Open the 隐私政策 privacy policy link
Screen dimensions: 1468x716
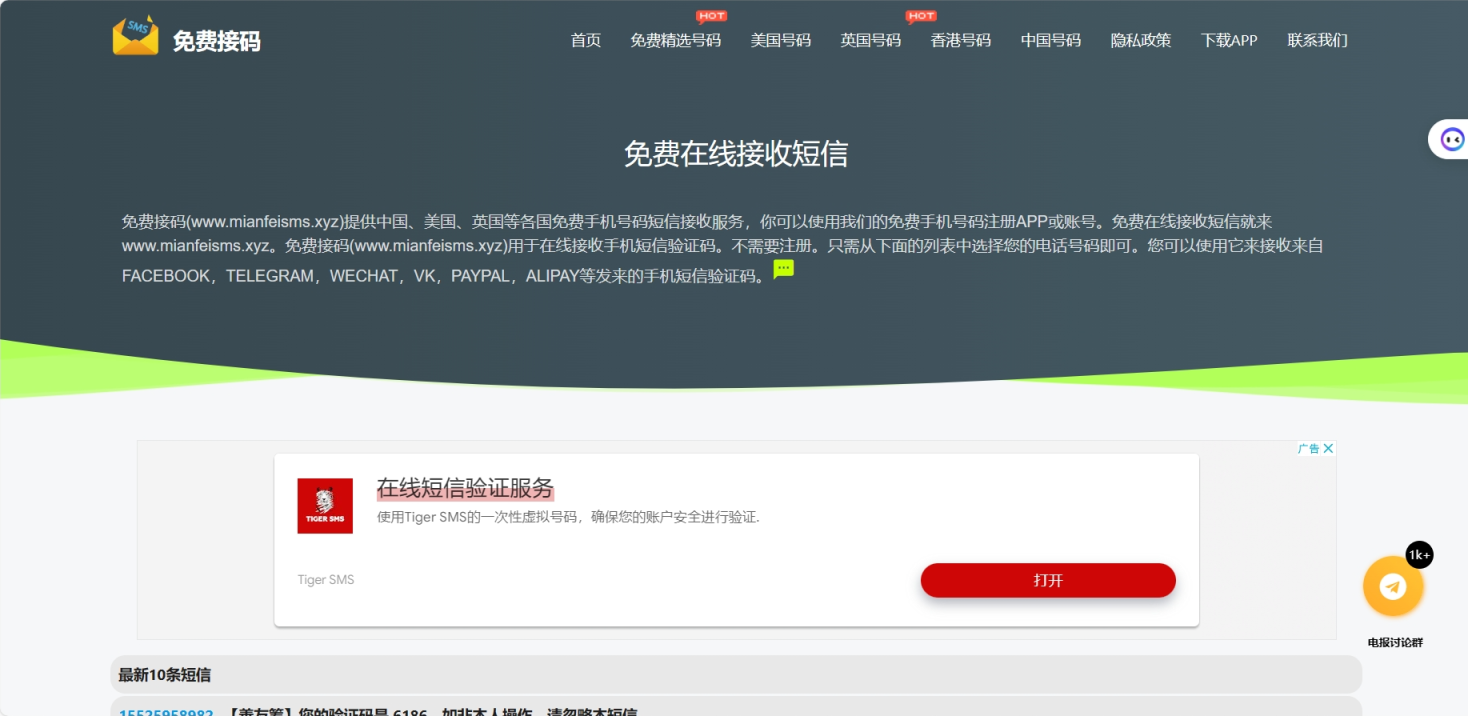pyautogui.click(x=1139, y=40)
